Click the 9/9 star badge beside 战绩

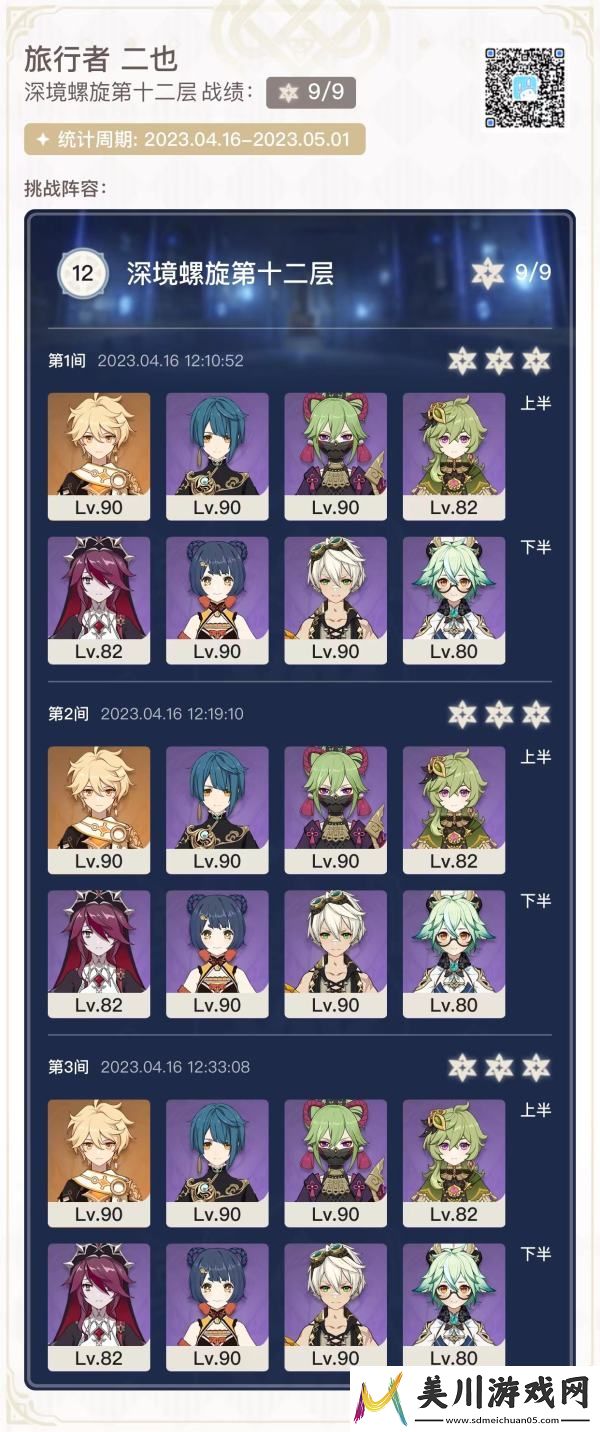point(311,92)
